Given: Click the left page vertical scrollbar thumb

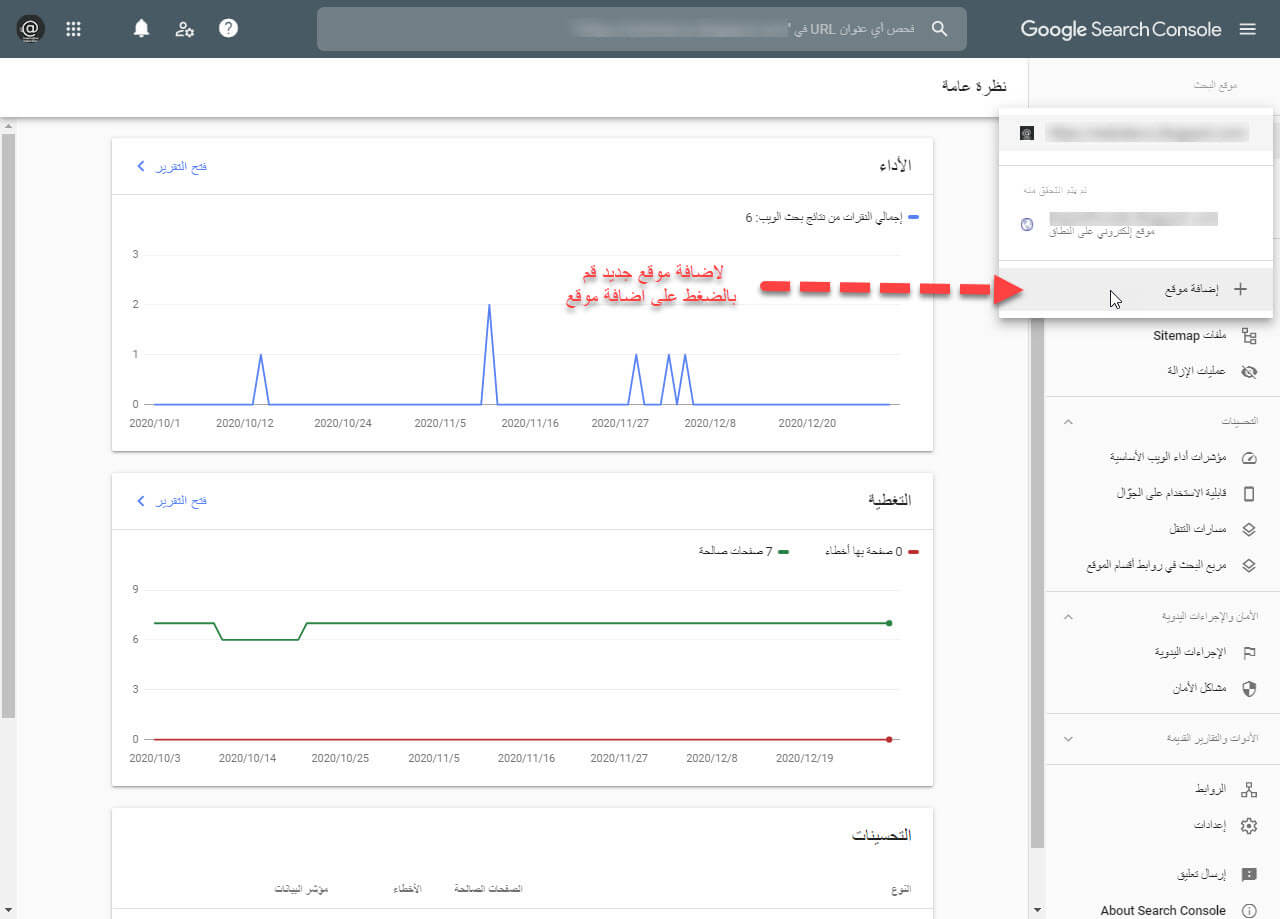Looking at the screenshot, I should pos(8,425).
